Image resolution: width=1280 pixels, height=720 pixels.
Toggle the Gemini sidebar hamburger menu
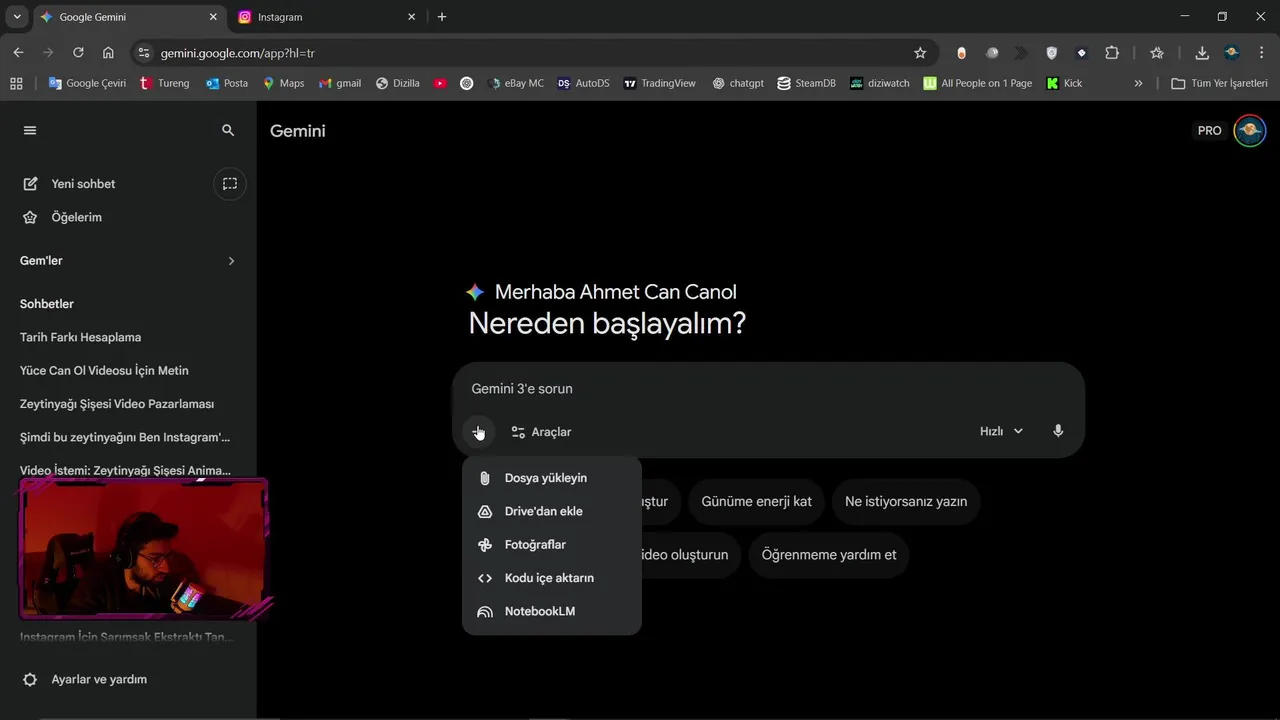[x=30, y=130]
